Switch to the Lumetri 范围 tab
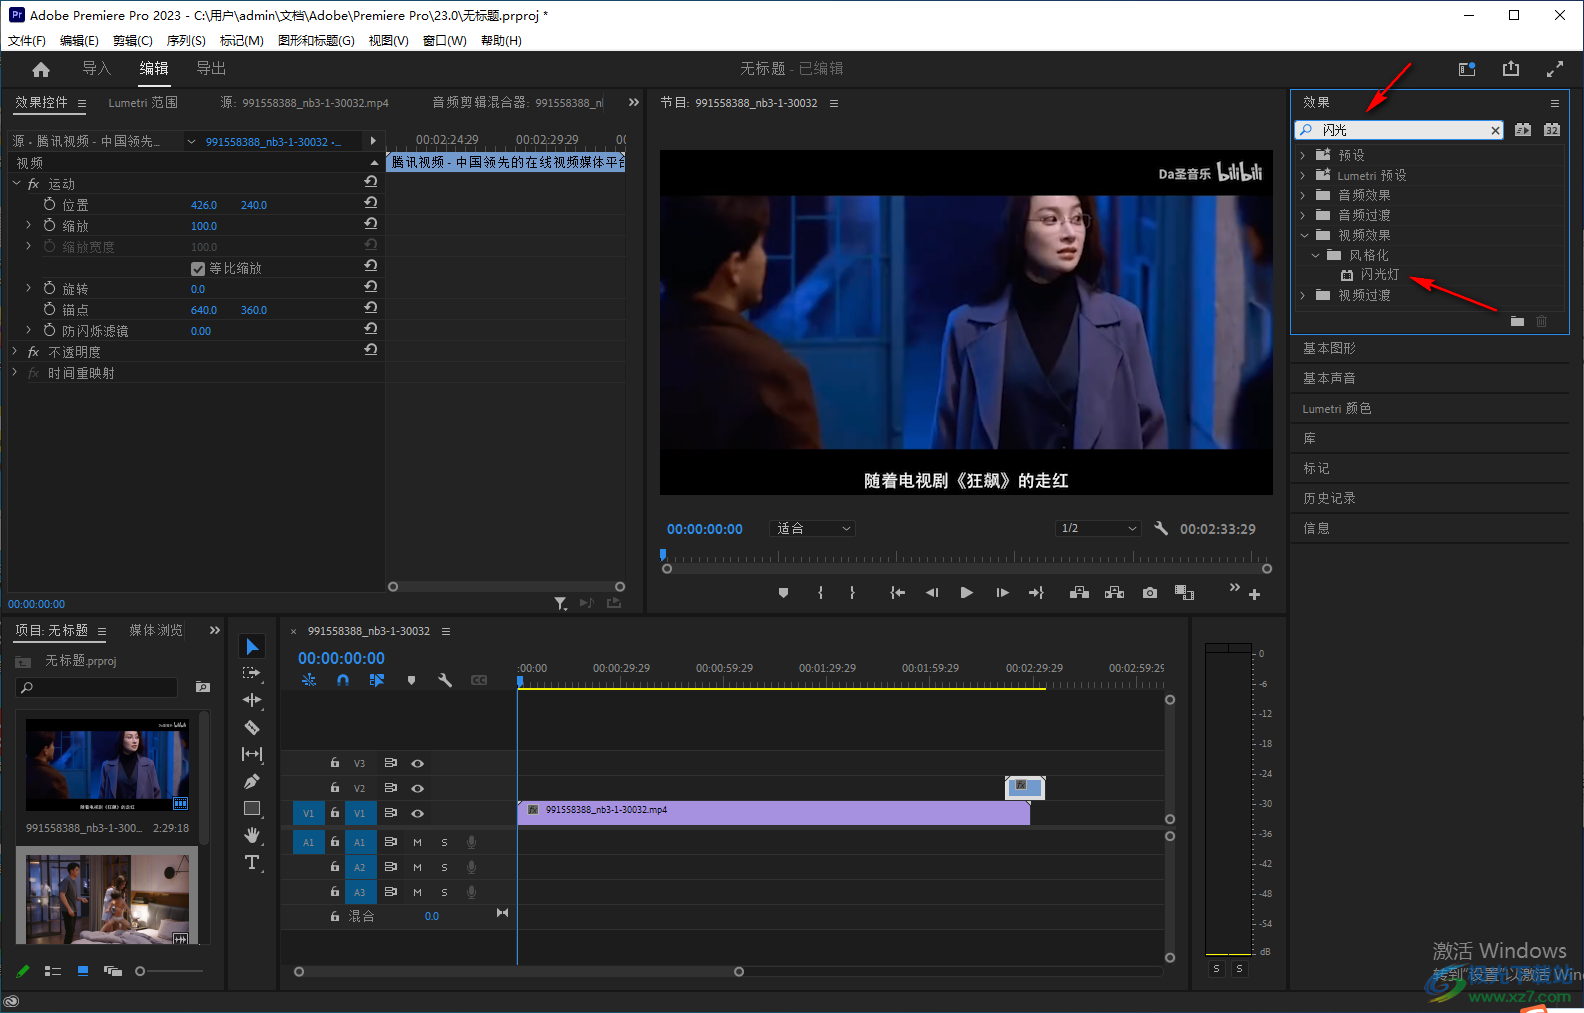Image resolution: width=1584 pixels, height=1013 pixels. pos(143,102)
